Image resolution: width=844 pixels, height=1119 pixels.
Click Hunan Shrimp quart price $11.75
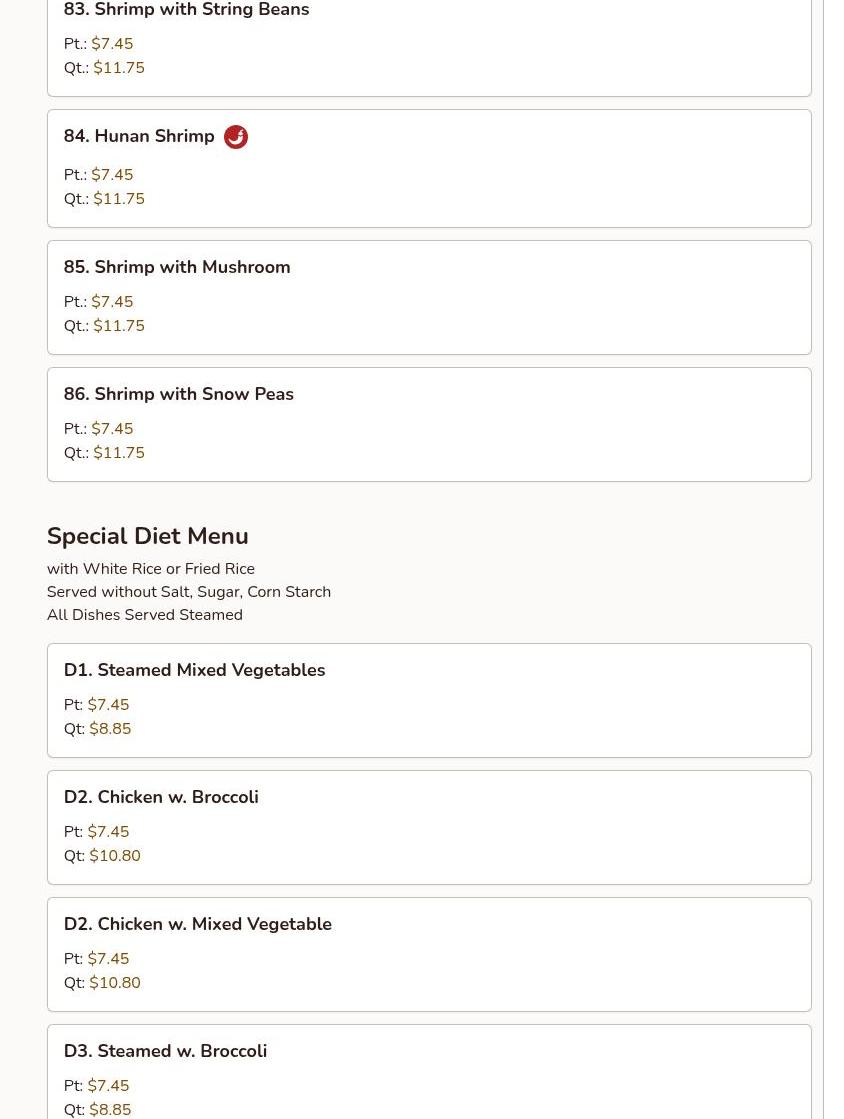[118, 198]
